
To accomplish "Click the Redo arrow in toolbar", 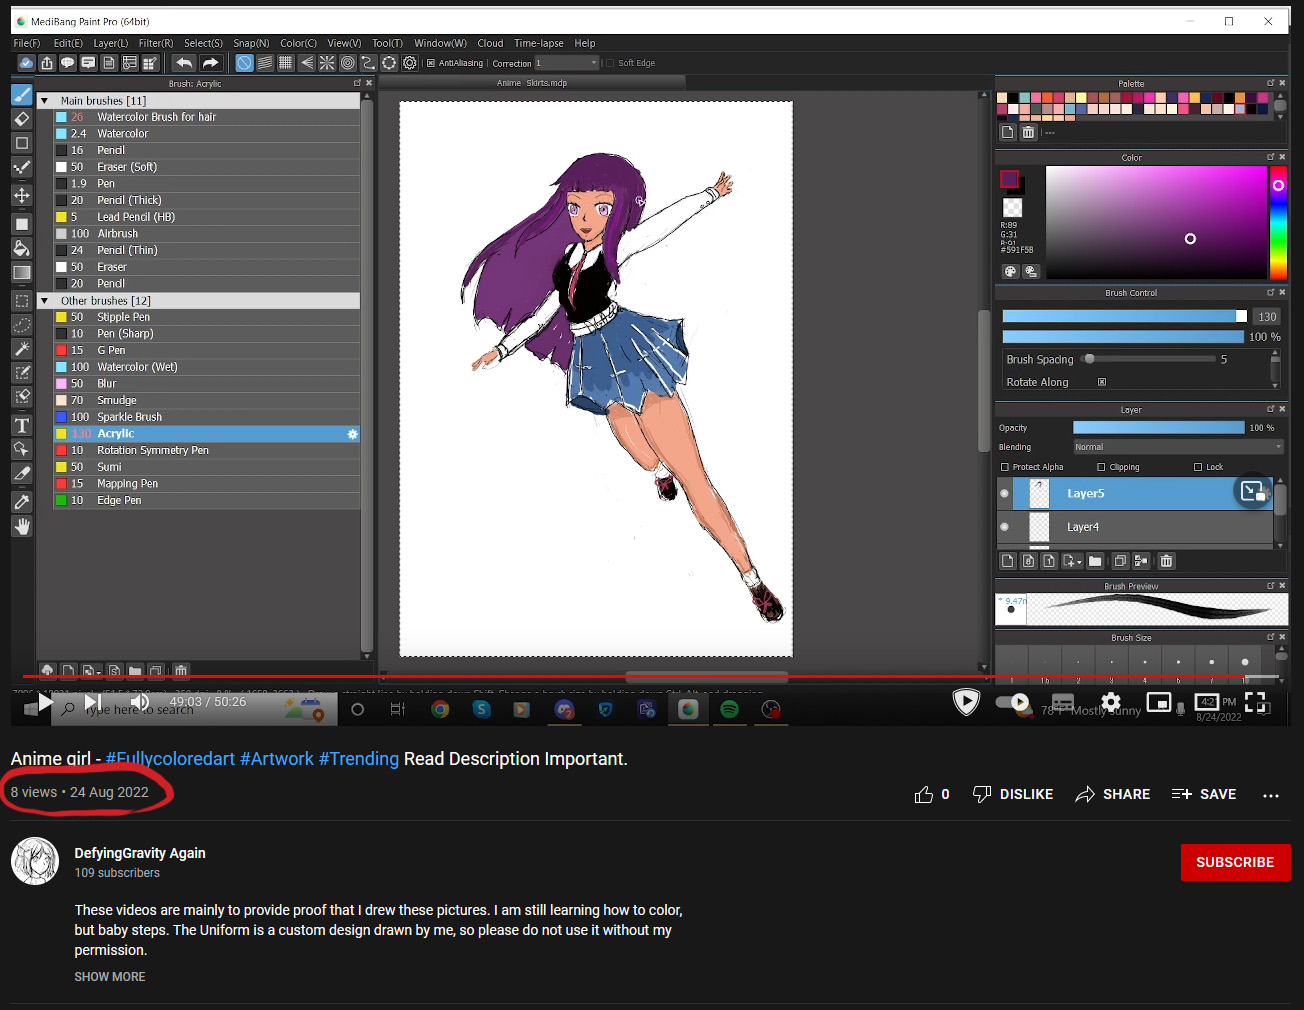I will coord(210,63).
